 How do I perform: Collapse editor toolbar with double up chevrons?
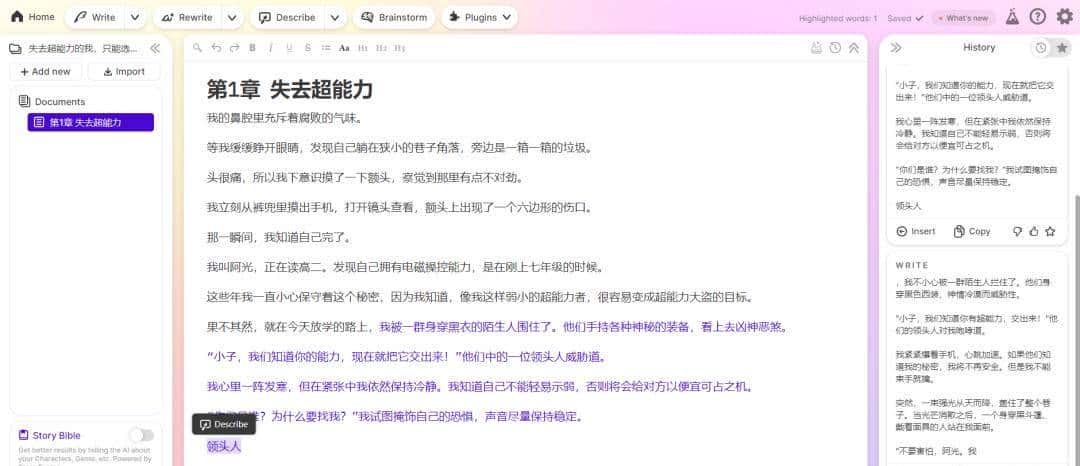(853, 47)
